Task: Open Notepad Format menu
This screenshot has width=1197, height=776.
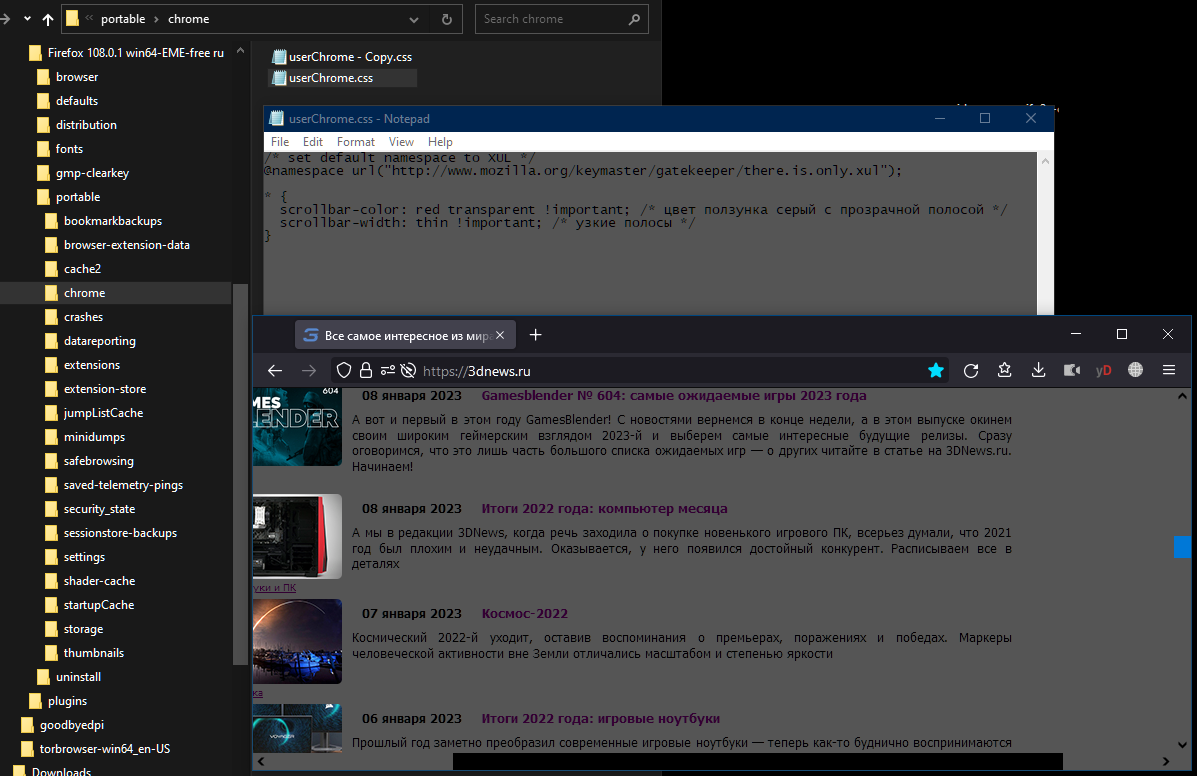Action: click(356, 142)
